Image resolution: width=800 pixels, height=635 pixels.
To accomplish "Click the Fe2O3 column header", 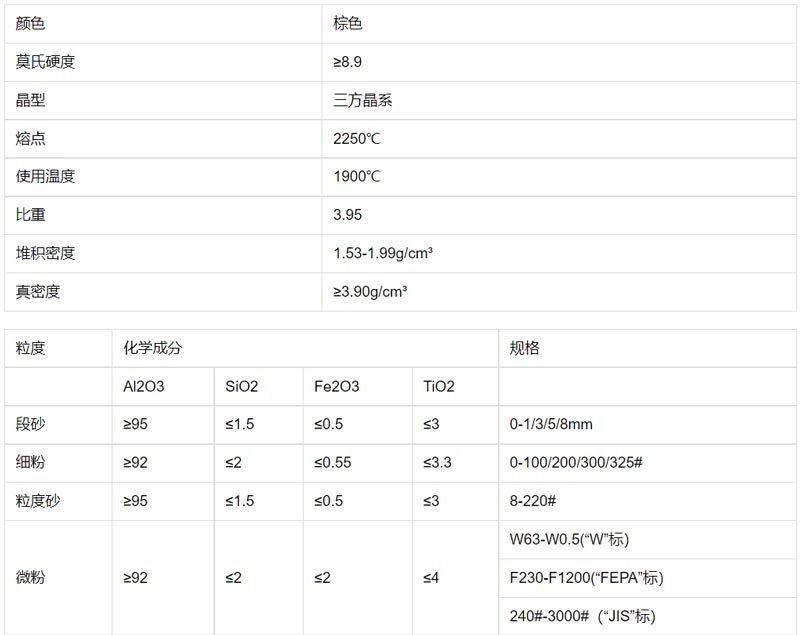I will click(337, 386).
